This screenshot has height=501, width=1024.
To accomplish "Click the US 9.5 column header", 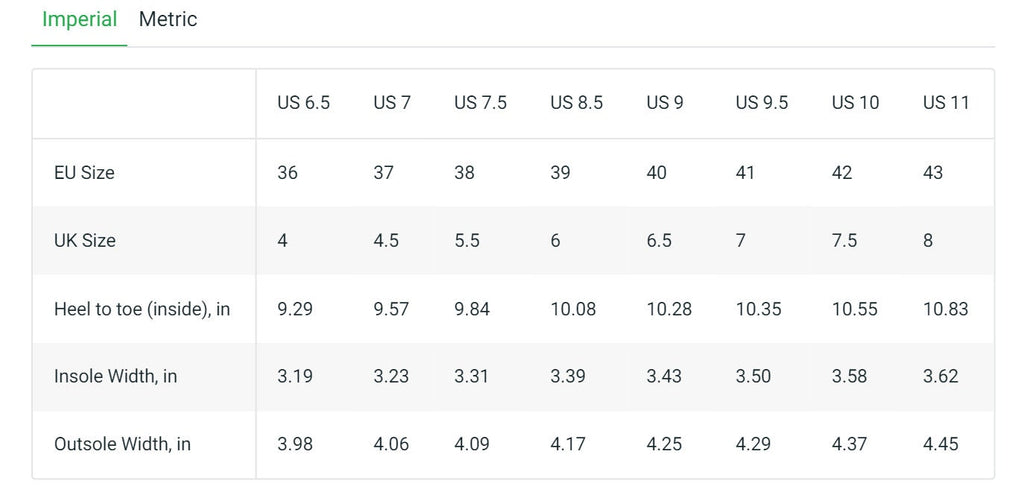I will 762,103.
